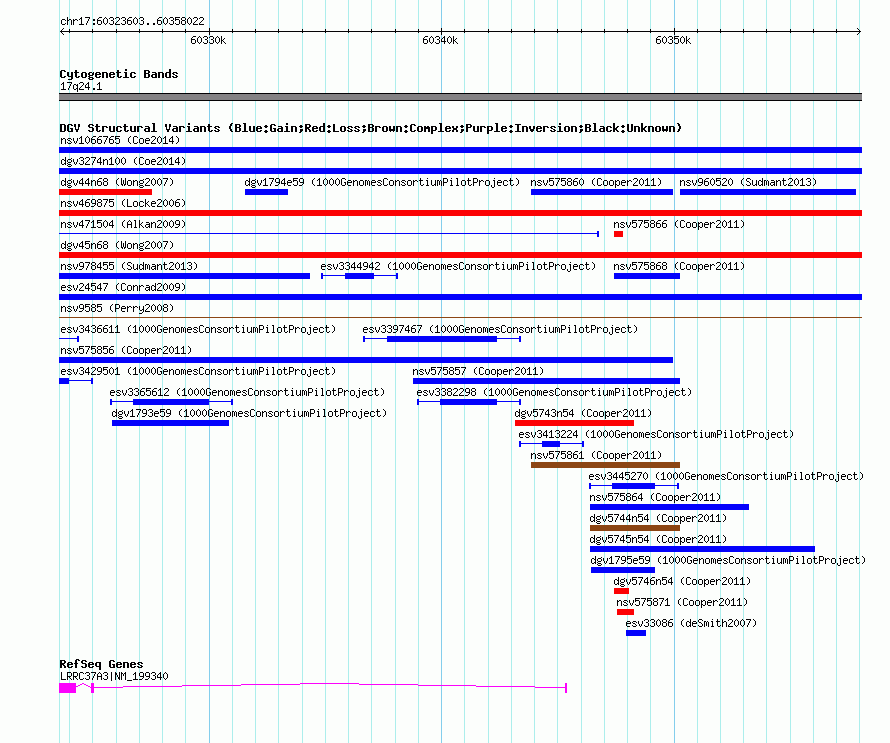The image size is (890, 743).
Task: Open esv33086 (deSmith2007) label
Action: 691,623
